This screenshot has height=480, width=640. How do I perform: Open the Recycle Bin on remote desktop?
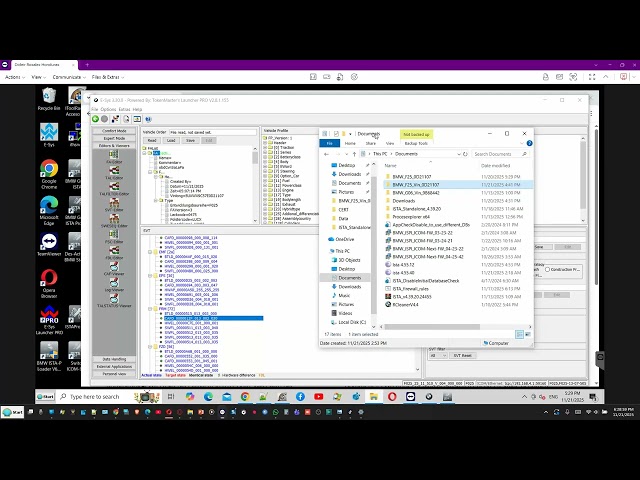pos(49,99)
